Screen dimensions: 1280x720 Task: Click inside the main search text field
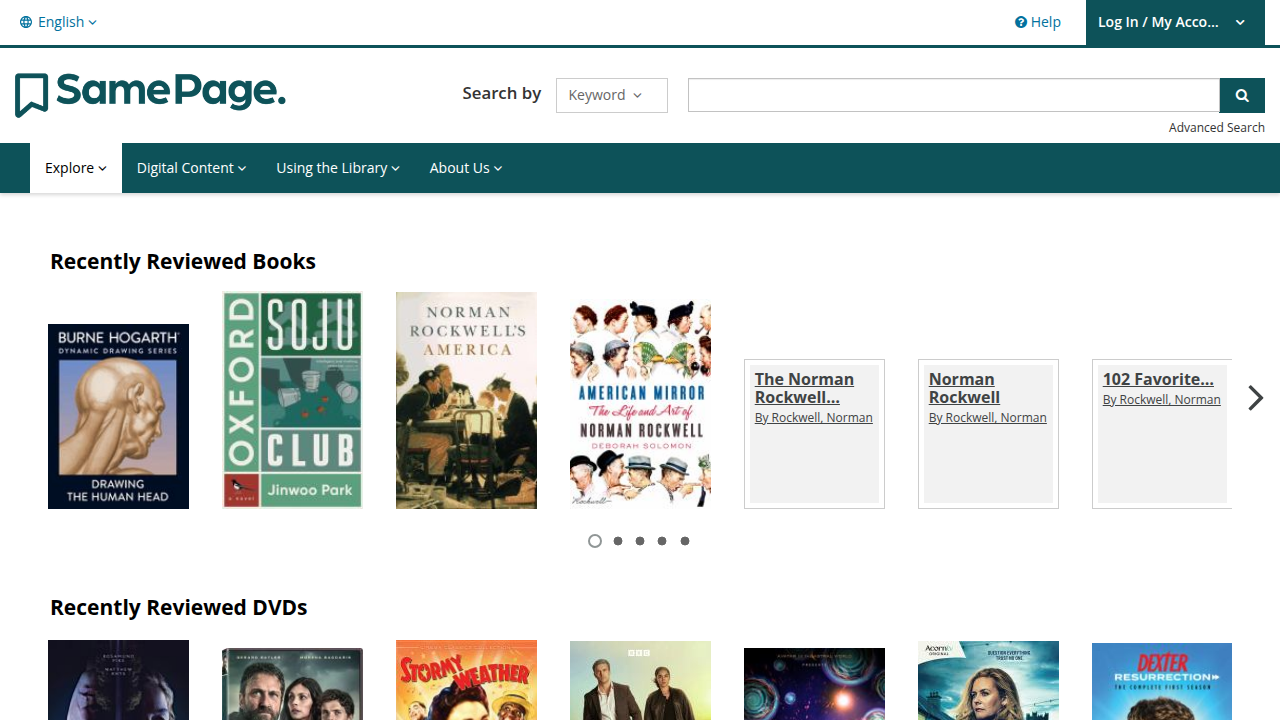click(x=954, y=95)
